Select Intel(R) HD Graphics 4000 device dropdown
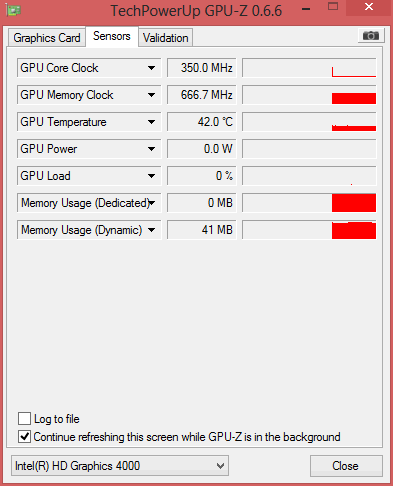 [120, 466]
